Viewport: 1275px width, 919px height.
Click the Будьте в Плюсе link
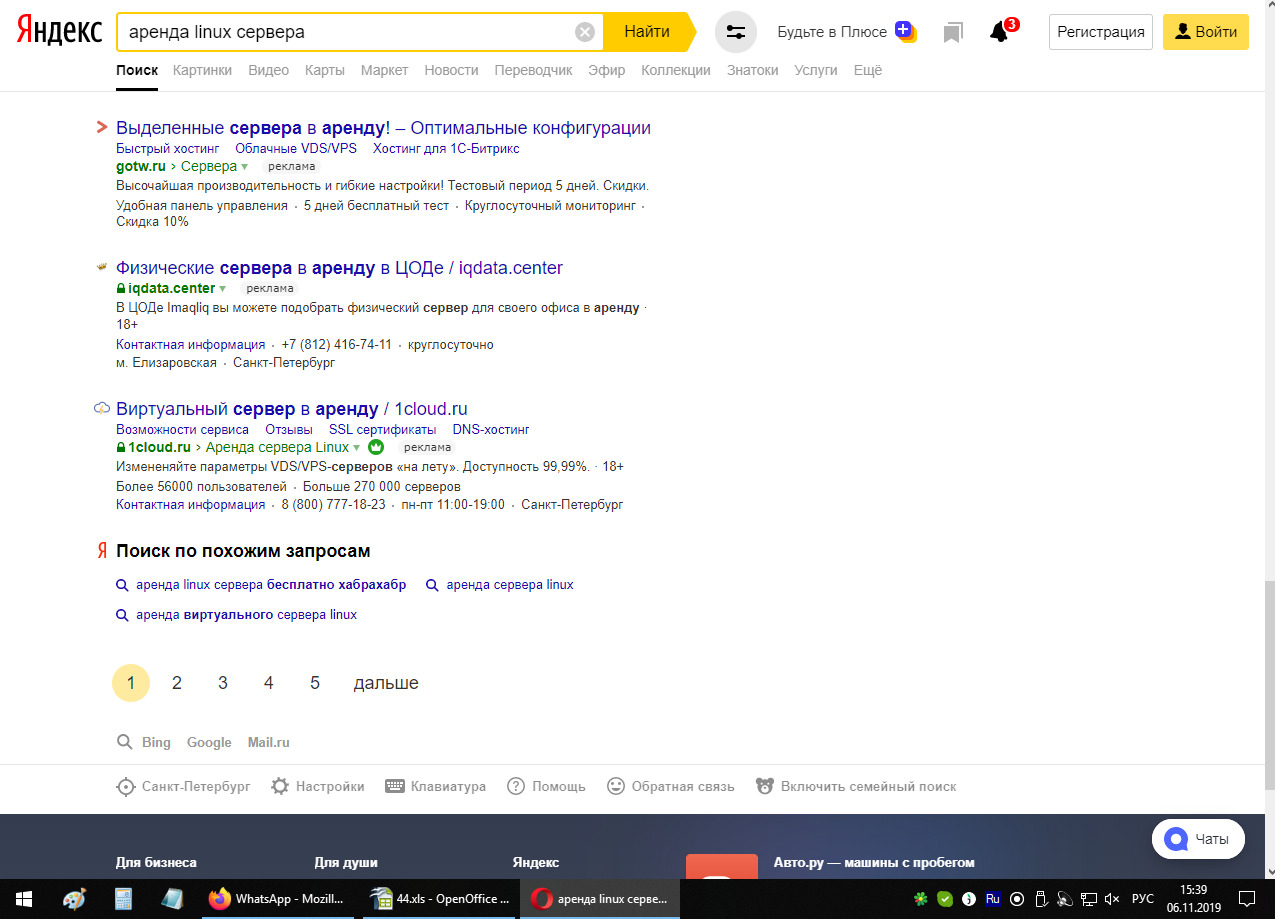[x=832, y=32]
